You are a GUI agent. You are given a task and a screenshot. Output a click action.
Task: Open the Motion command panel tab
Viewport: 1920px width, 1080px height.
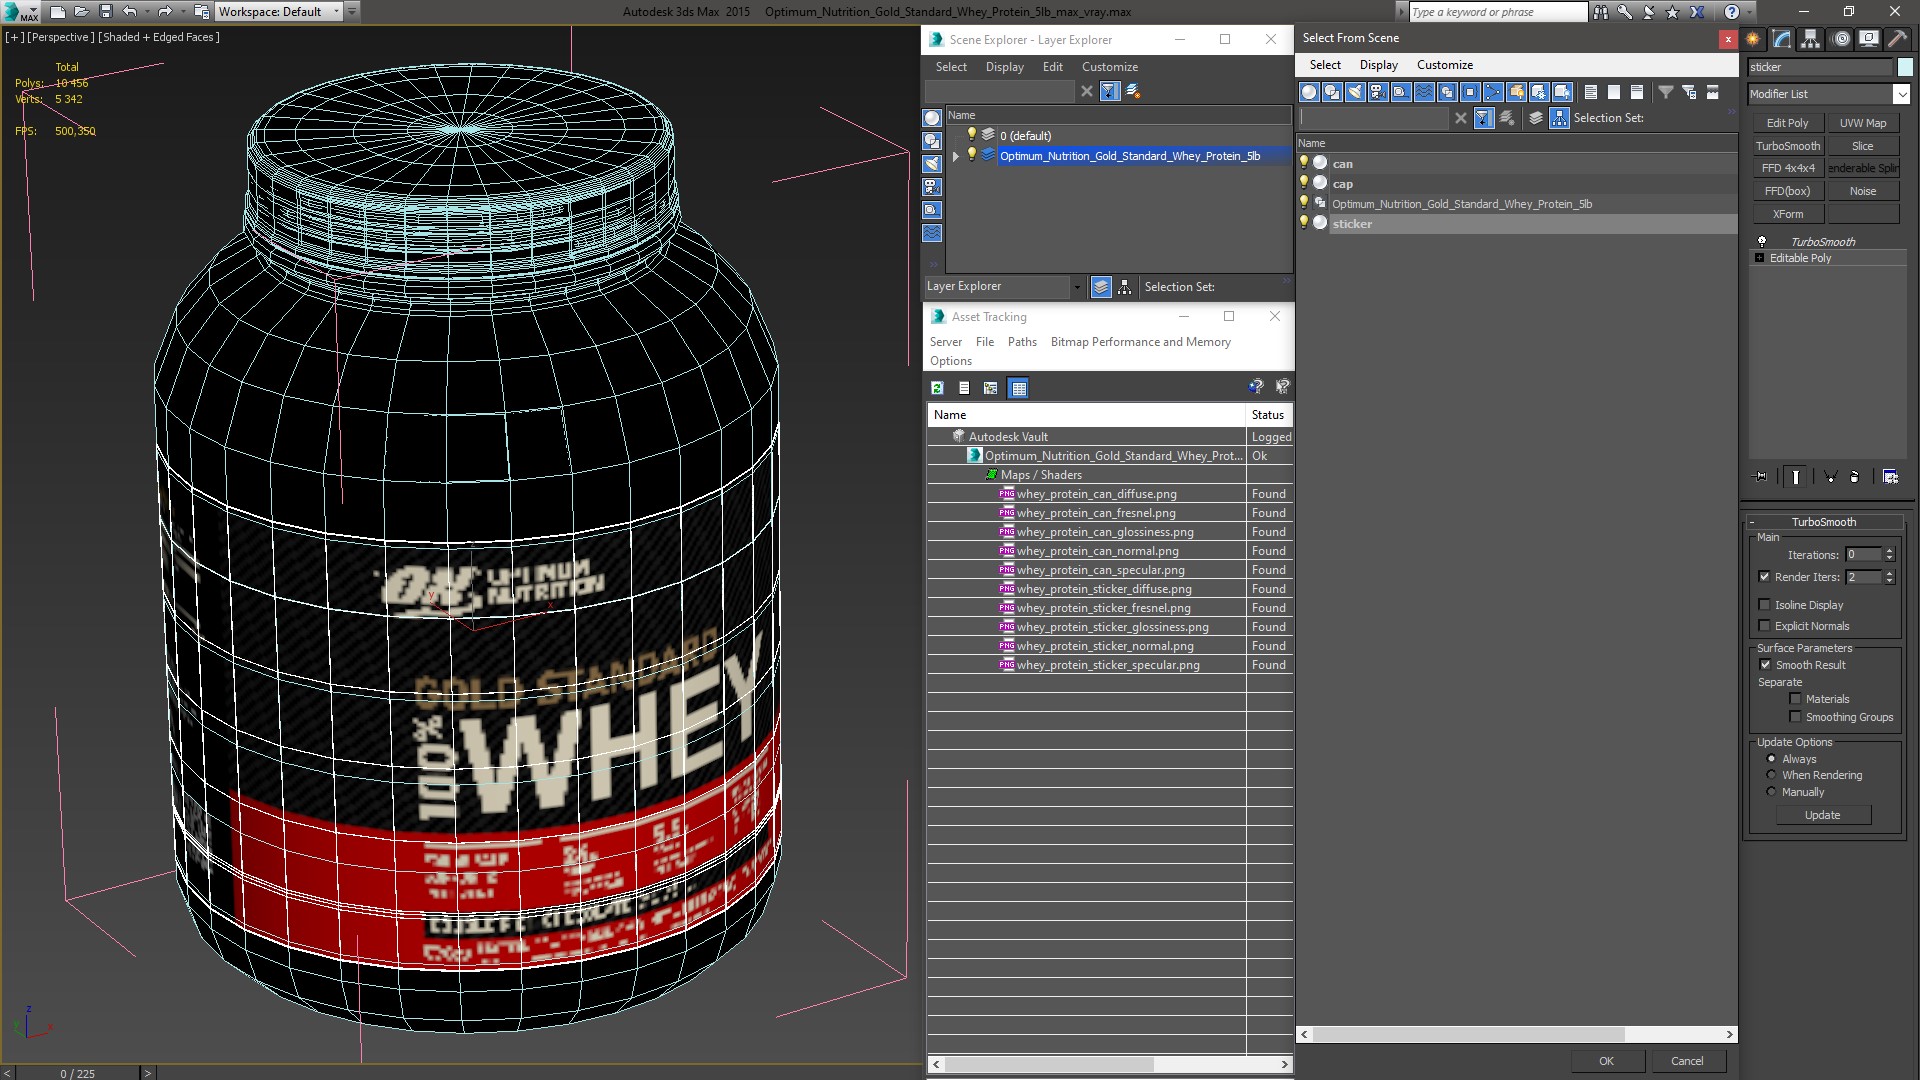[x=1841, y=39]
